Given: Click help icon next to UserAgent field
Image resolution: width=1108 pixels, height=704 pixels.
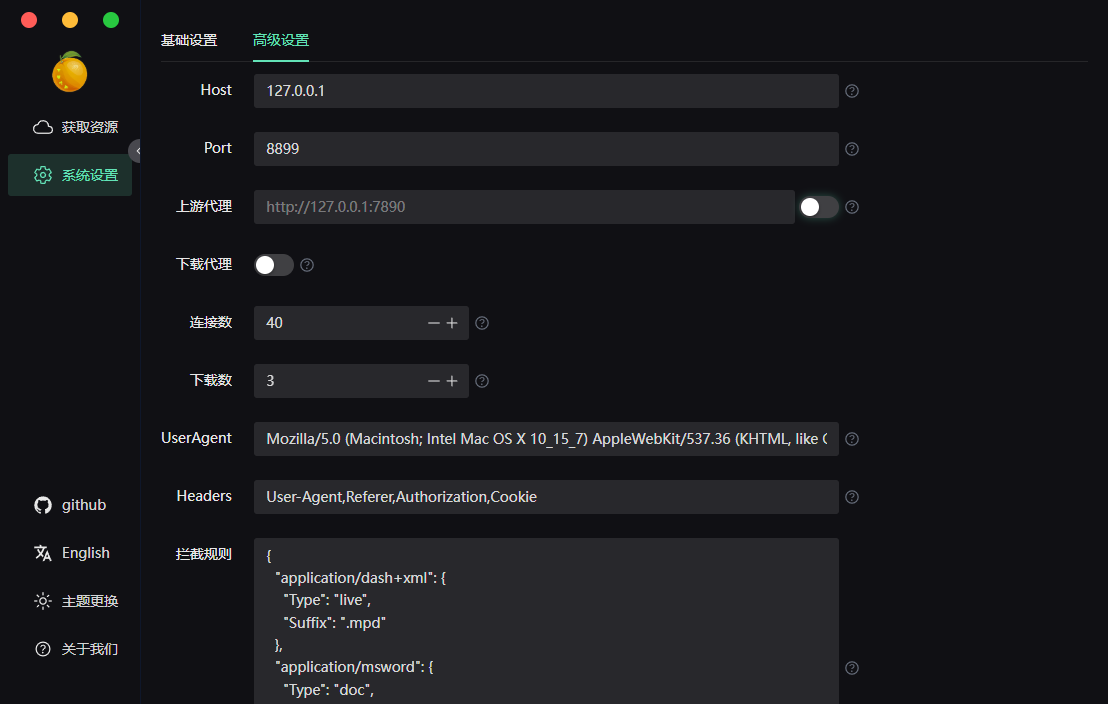Looking at the screenshot, I should [852, 439].
